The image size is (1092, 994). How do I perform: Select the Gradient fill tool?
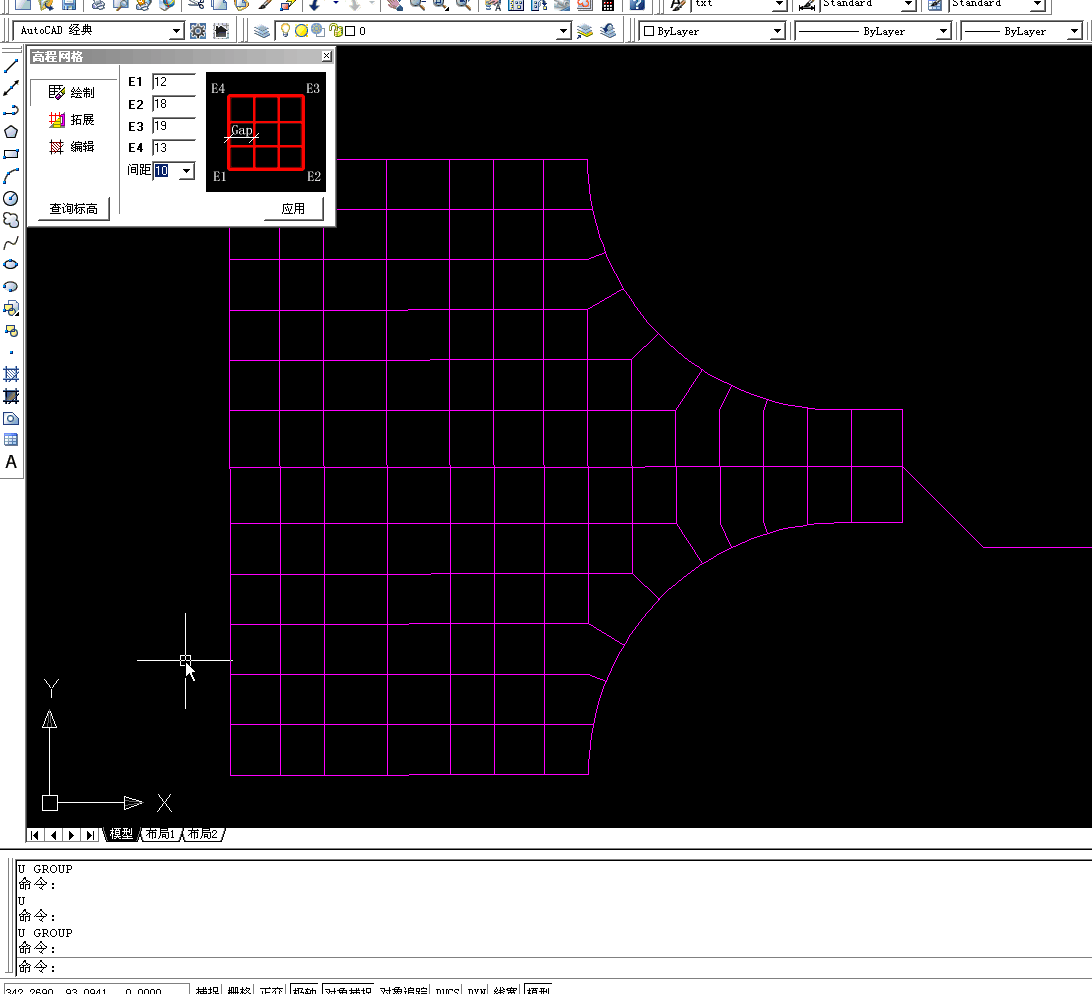[x=11, y=396]
